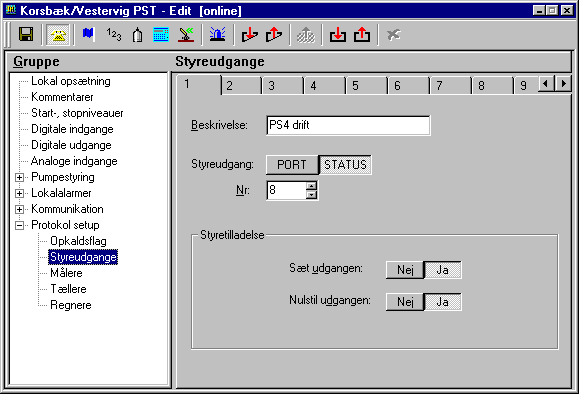Click the greyed-out upload icon
This screenshot has width=579, height=394.
(306, 35)
